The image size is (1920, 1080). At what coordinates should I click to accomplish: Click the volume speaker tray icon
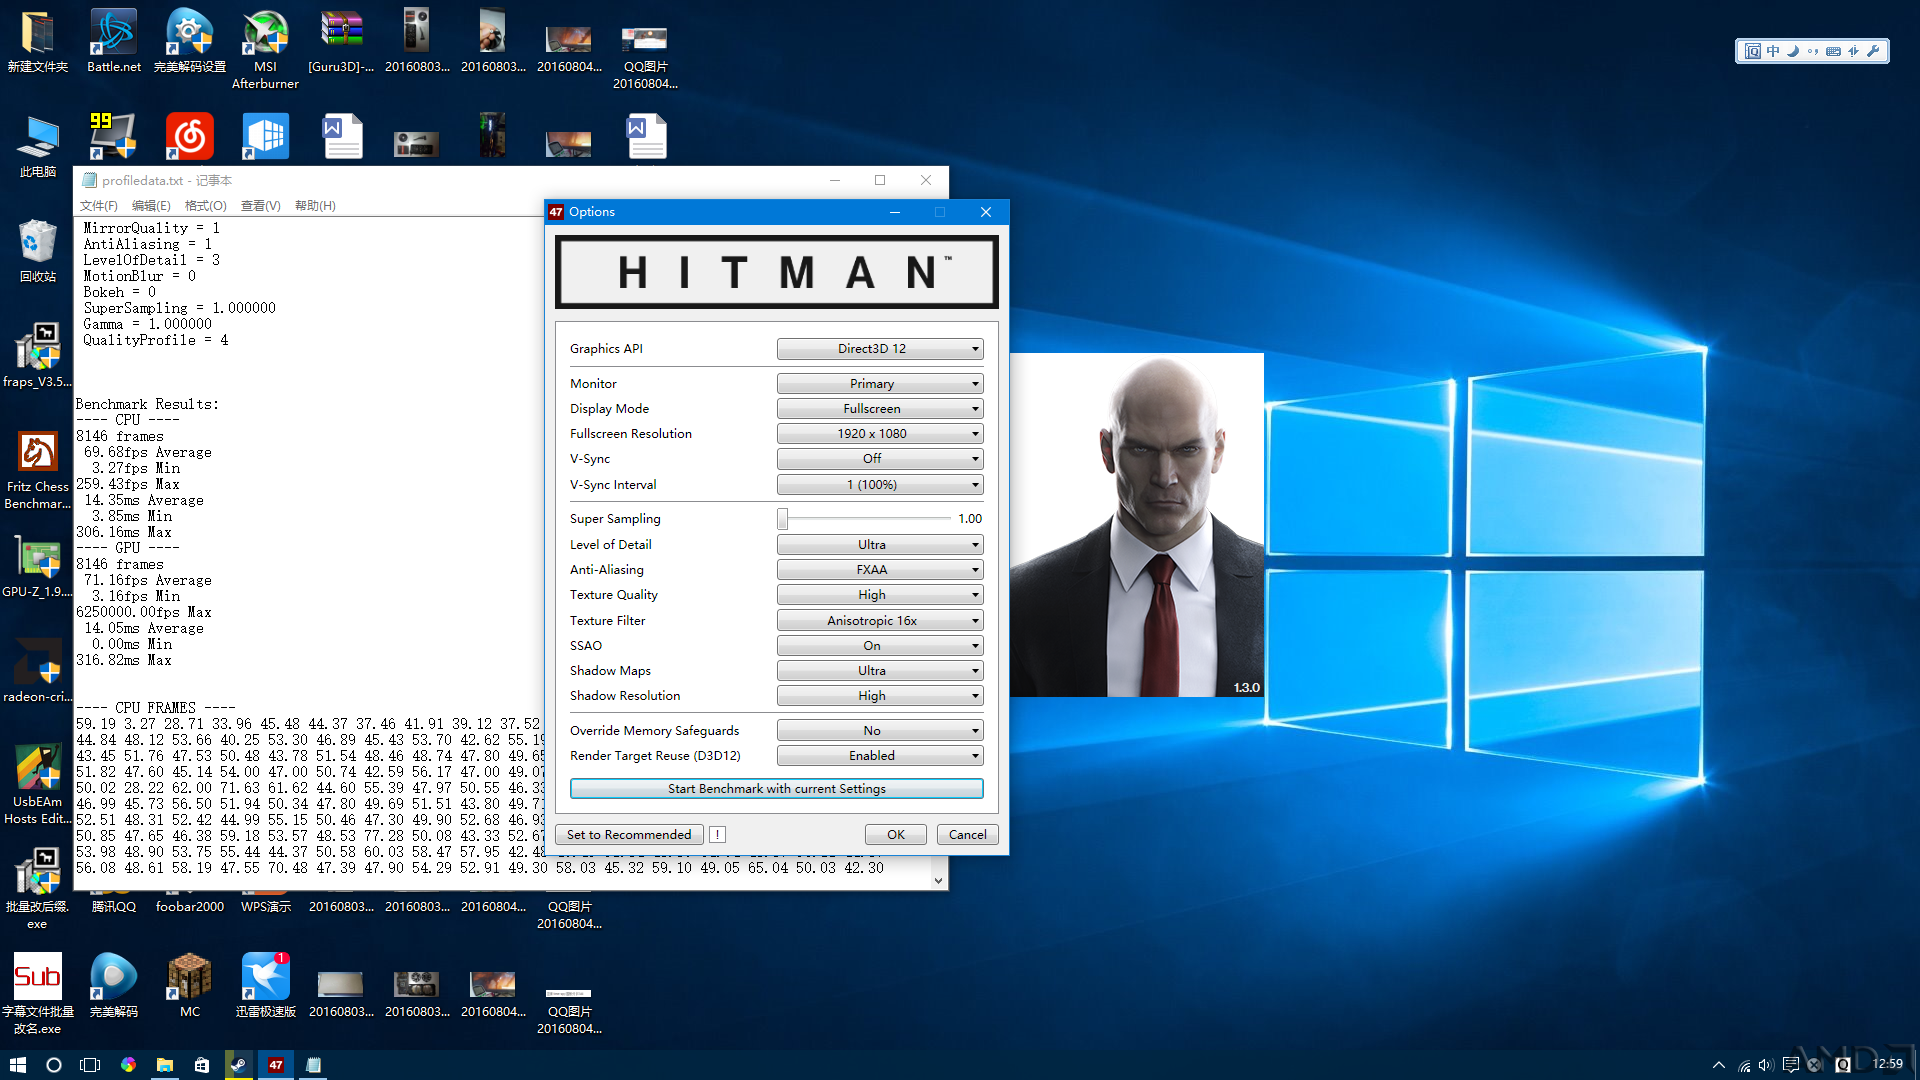[1766, 1065]
